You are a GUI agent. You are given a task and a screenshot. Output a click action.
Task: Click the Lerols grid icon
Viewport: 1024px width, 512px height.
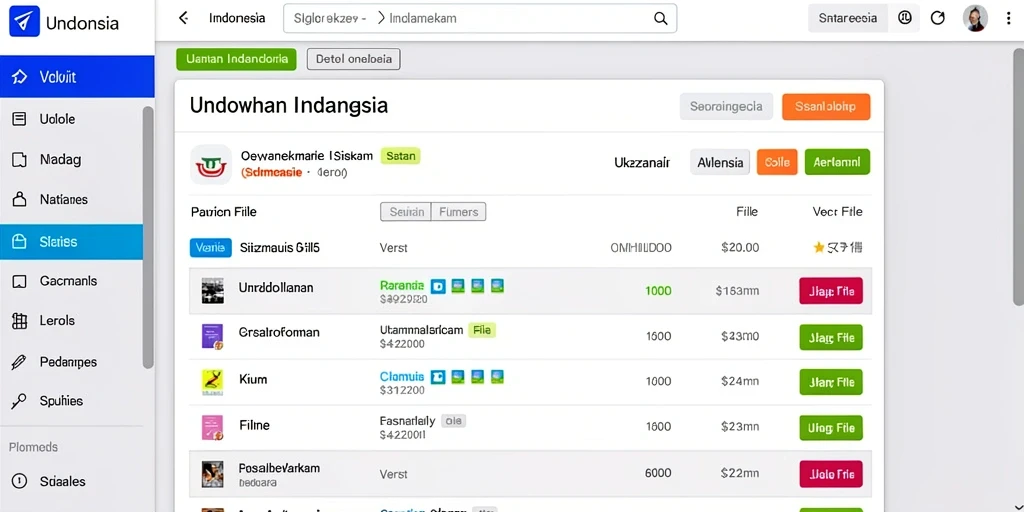click(20, 321)
